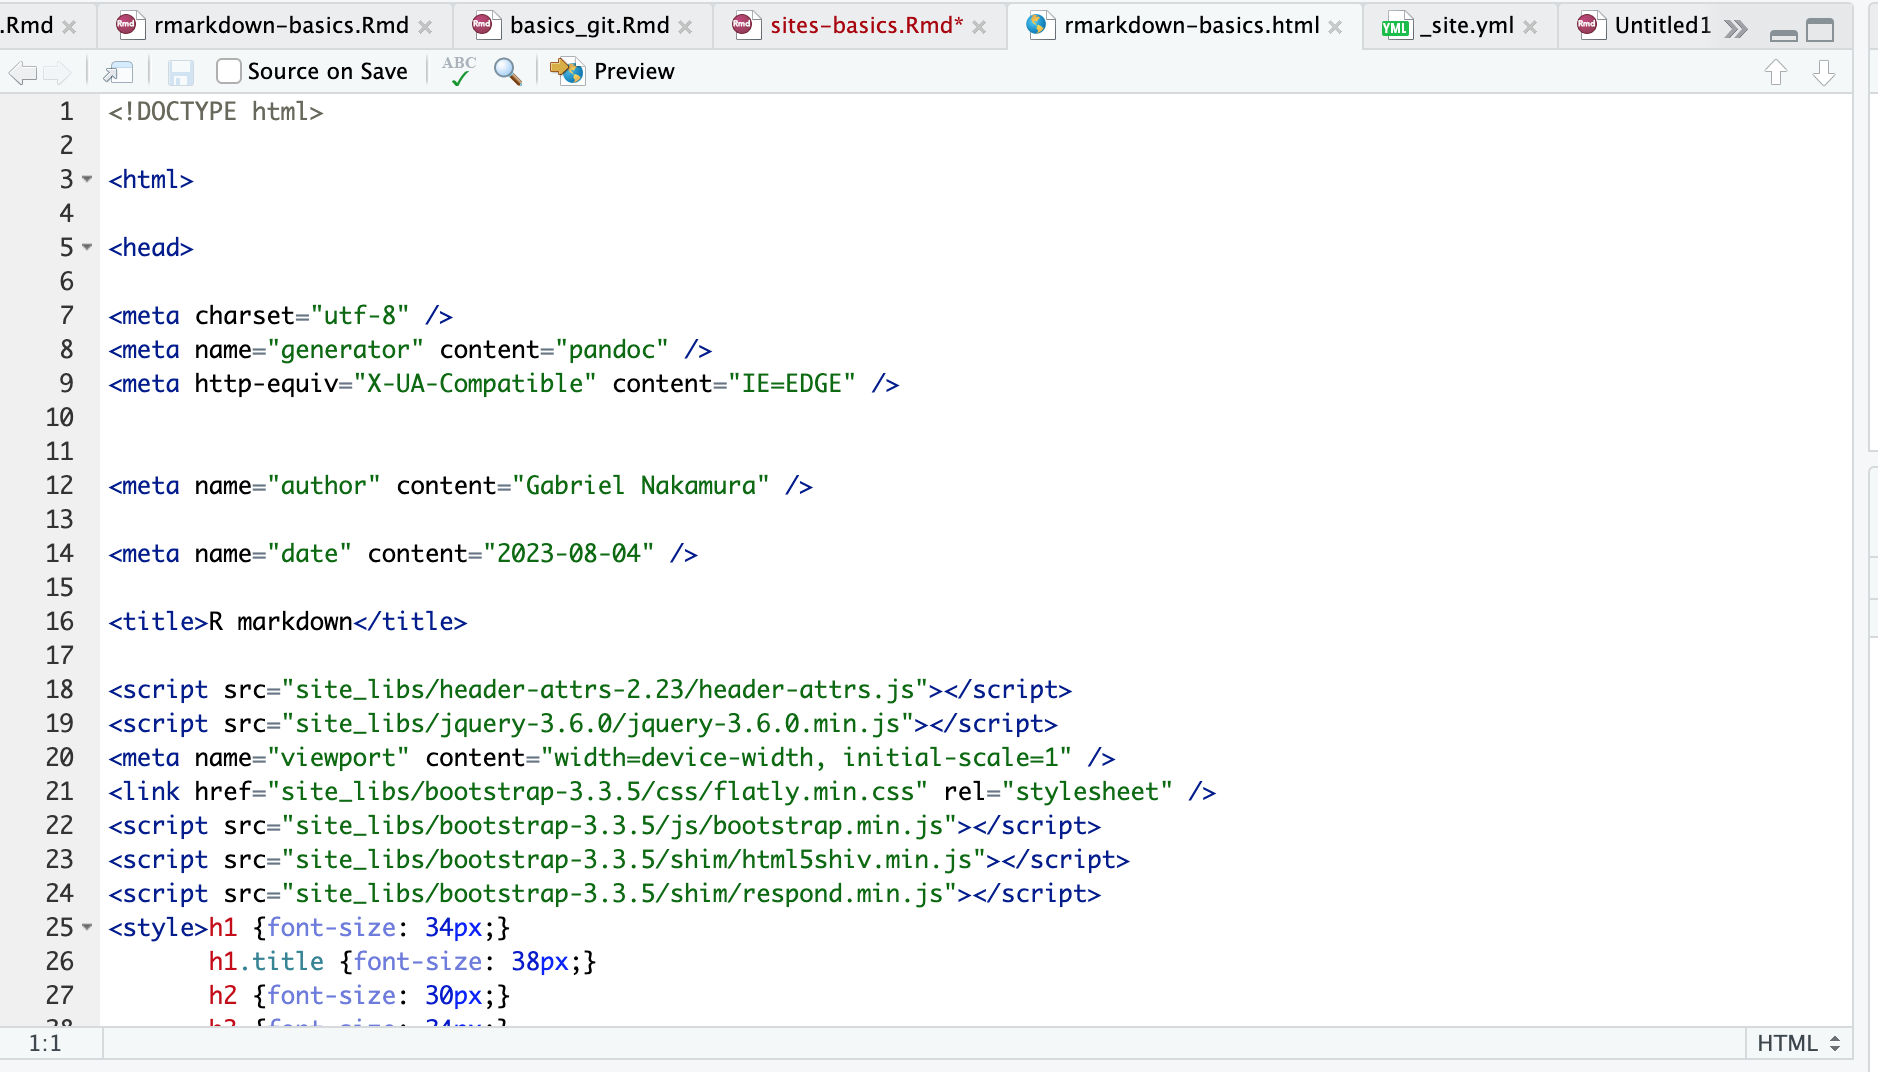Viewport: 1878px width, 1072px height.
Task: Collapse style block fold on line 25
Action: pyautogui.click(x=87, y=928)
